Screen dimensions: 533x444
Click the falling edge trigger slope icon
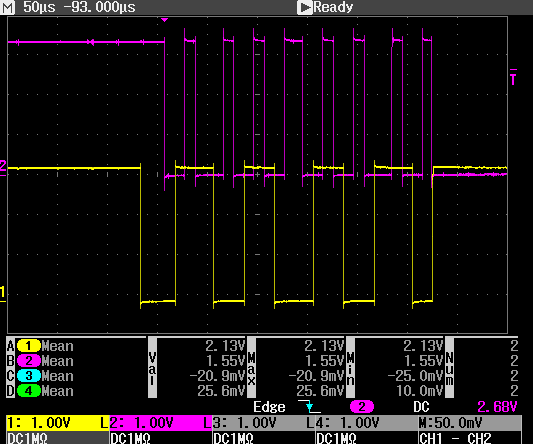pos(309,407)
